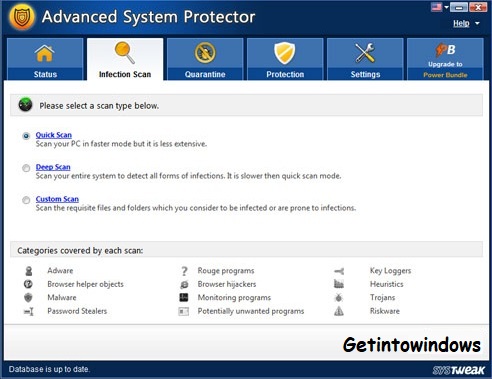Minimize the Advanced System Protector window
This screenshot has height=379, width=492.
pos(459,7)
